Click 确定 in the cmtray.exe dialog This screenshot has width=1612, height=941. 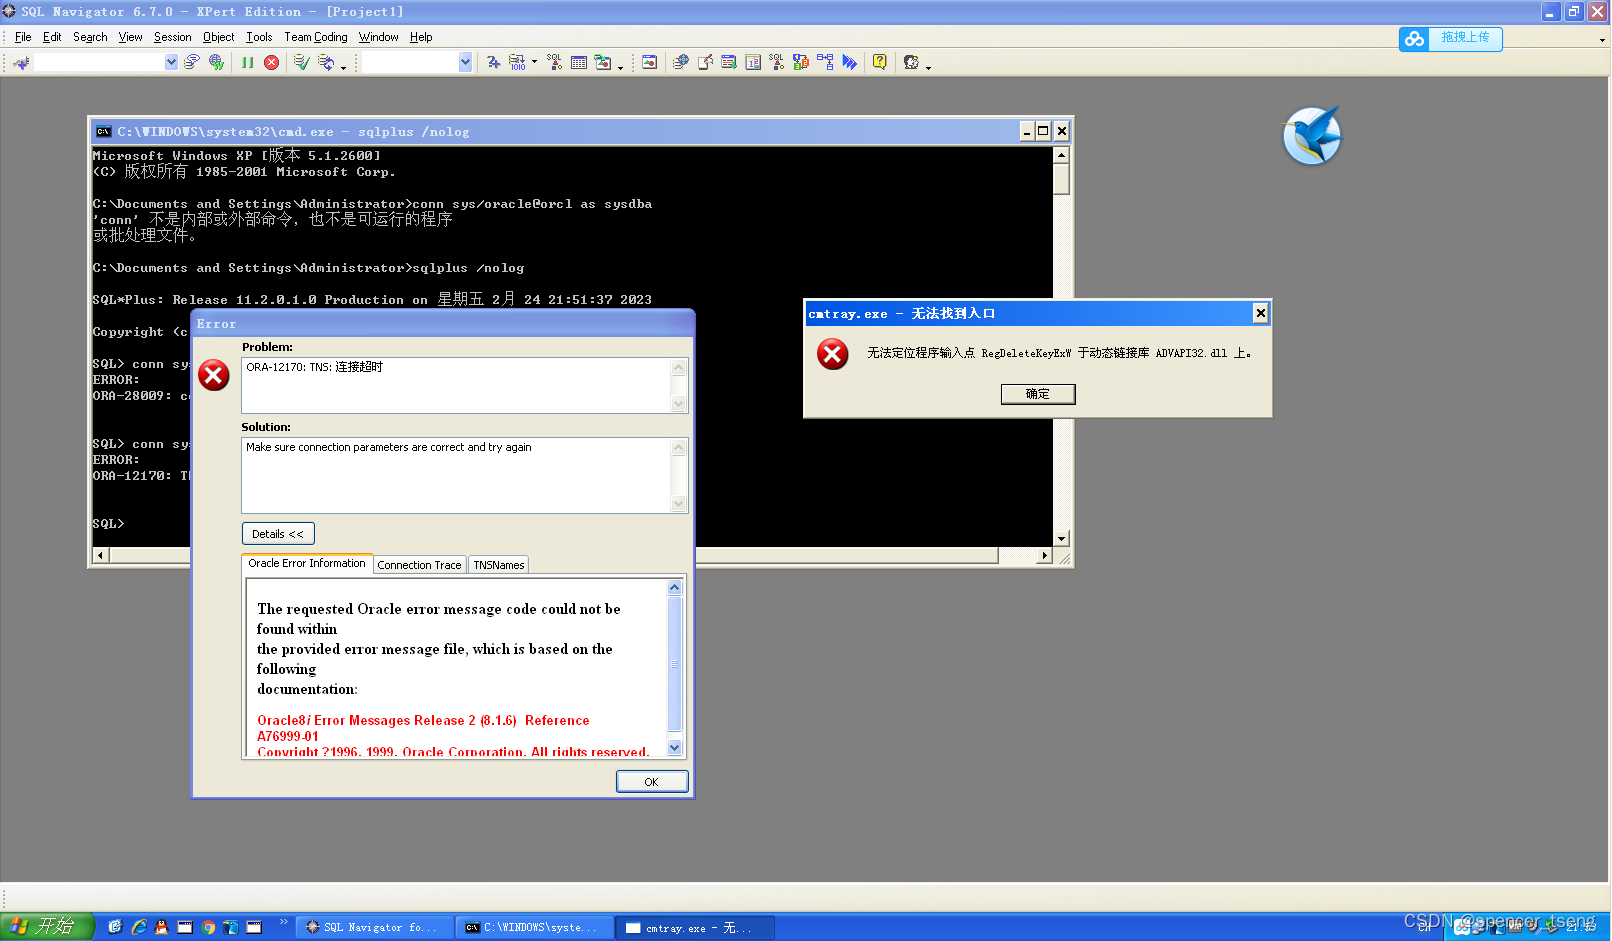coord(1038,394)
